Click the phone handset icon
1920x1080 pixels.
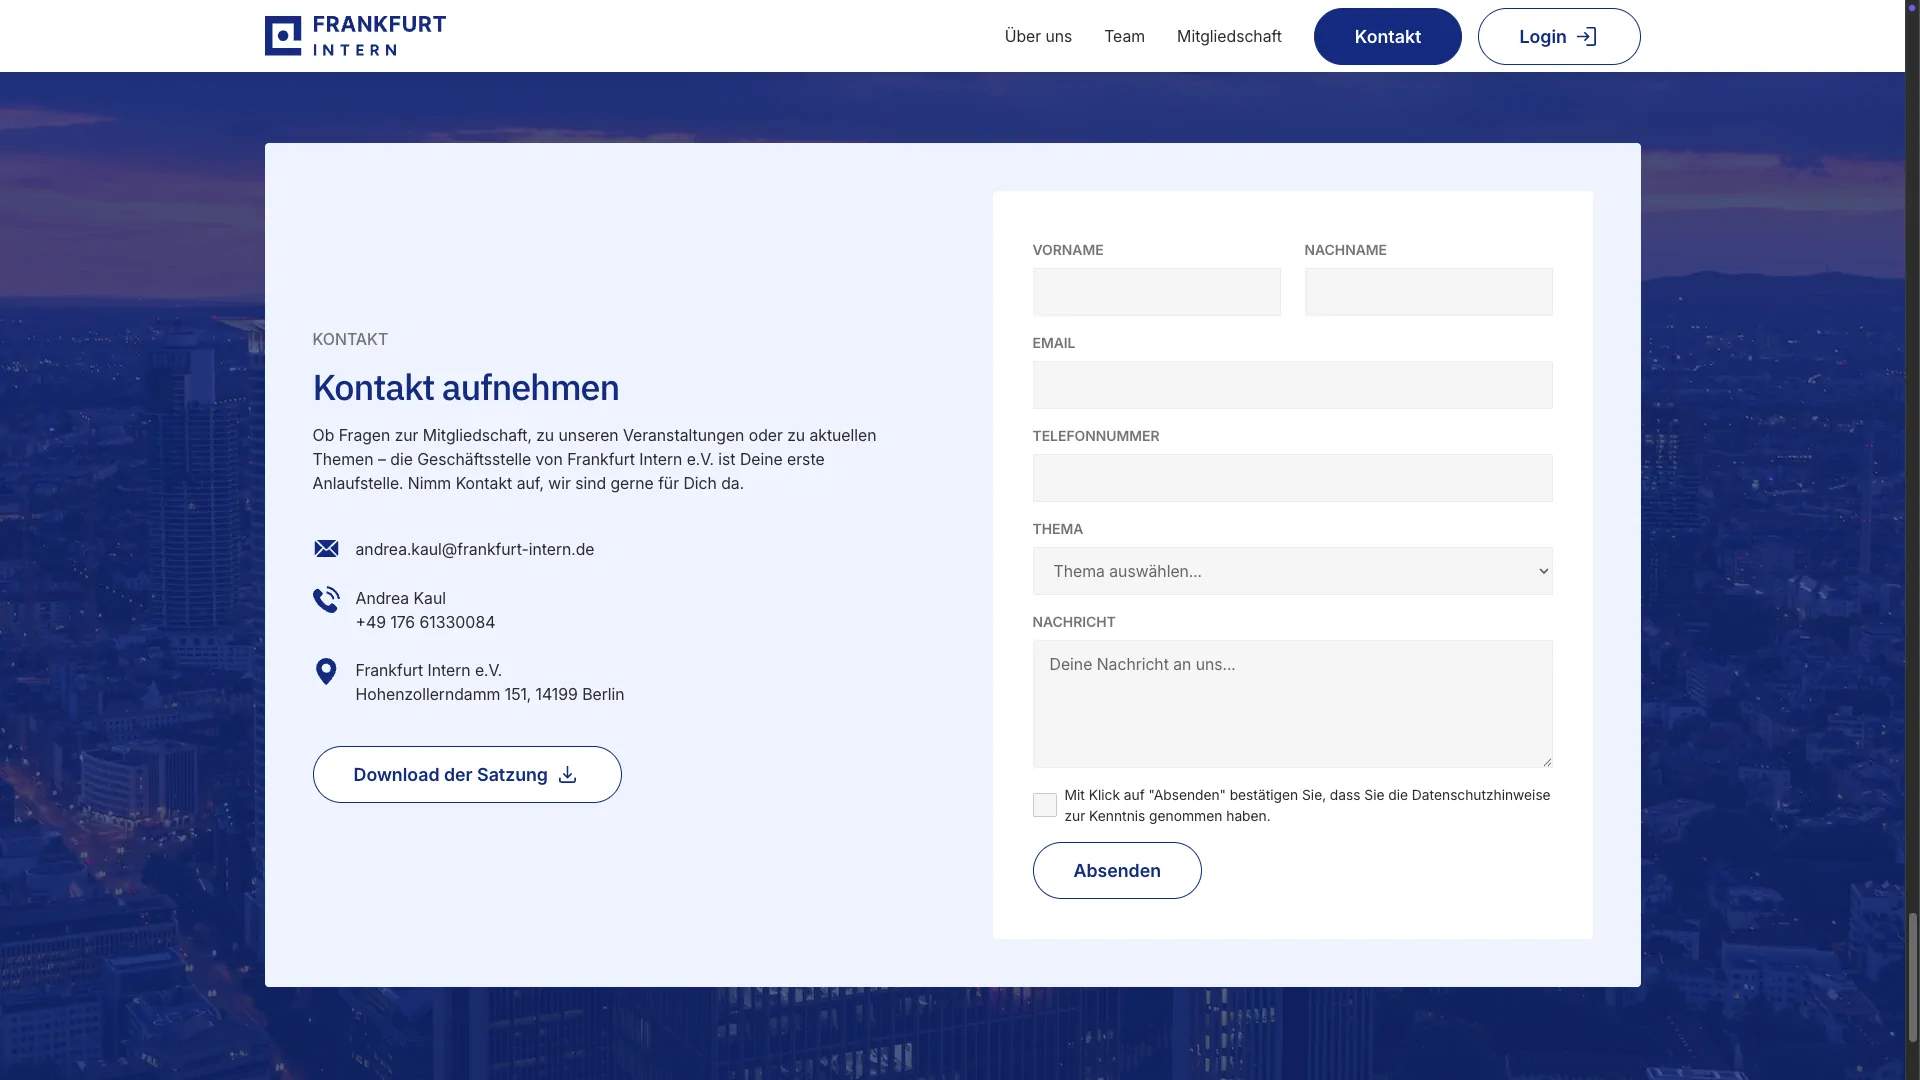[326, 599]
